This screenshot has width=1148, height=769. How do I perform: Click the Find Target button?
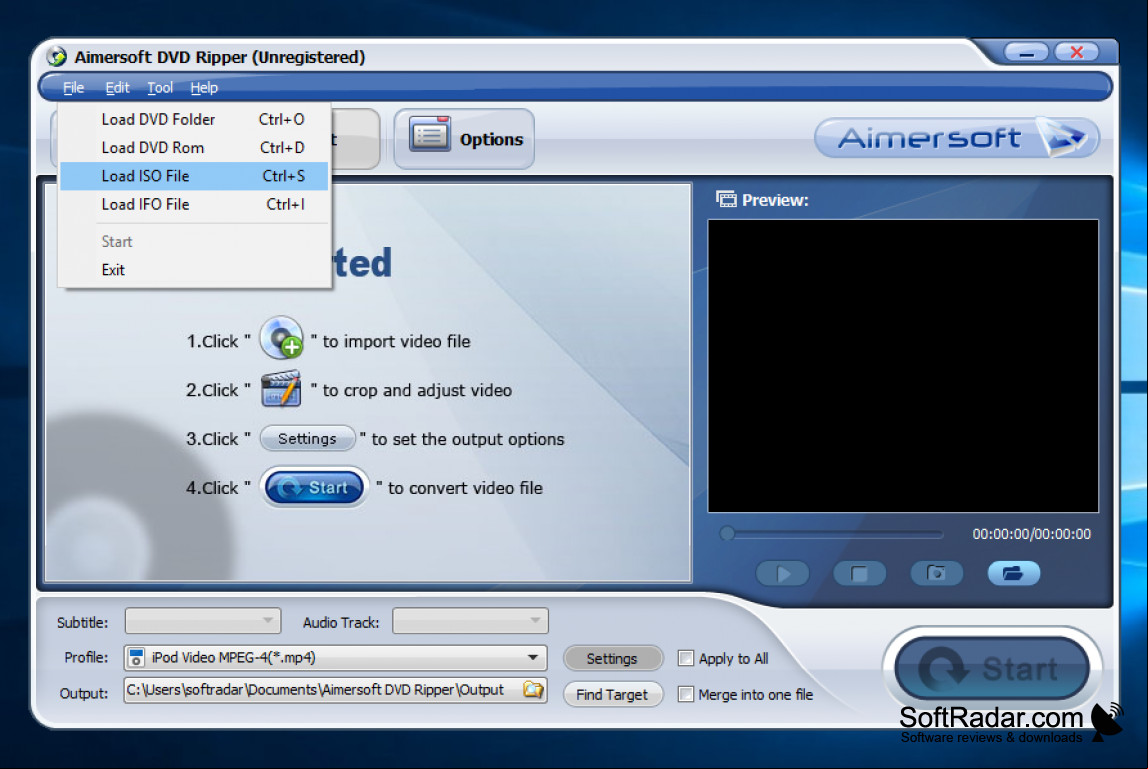tap(612, 694)
